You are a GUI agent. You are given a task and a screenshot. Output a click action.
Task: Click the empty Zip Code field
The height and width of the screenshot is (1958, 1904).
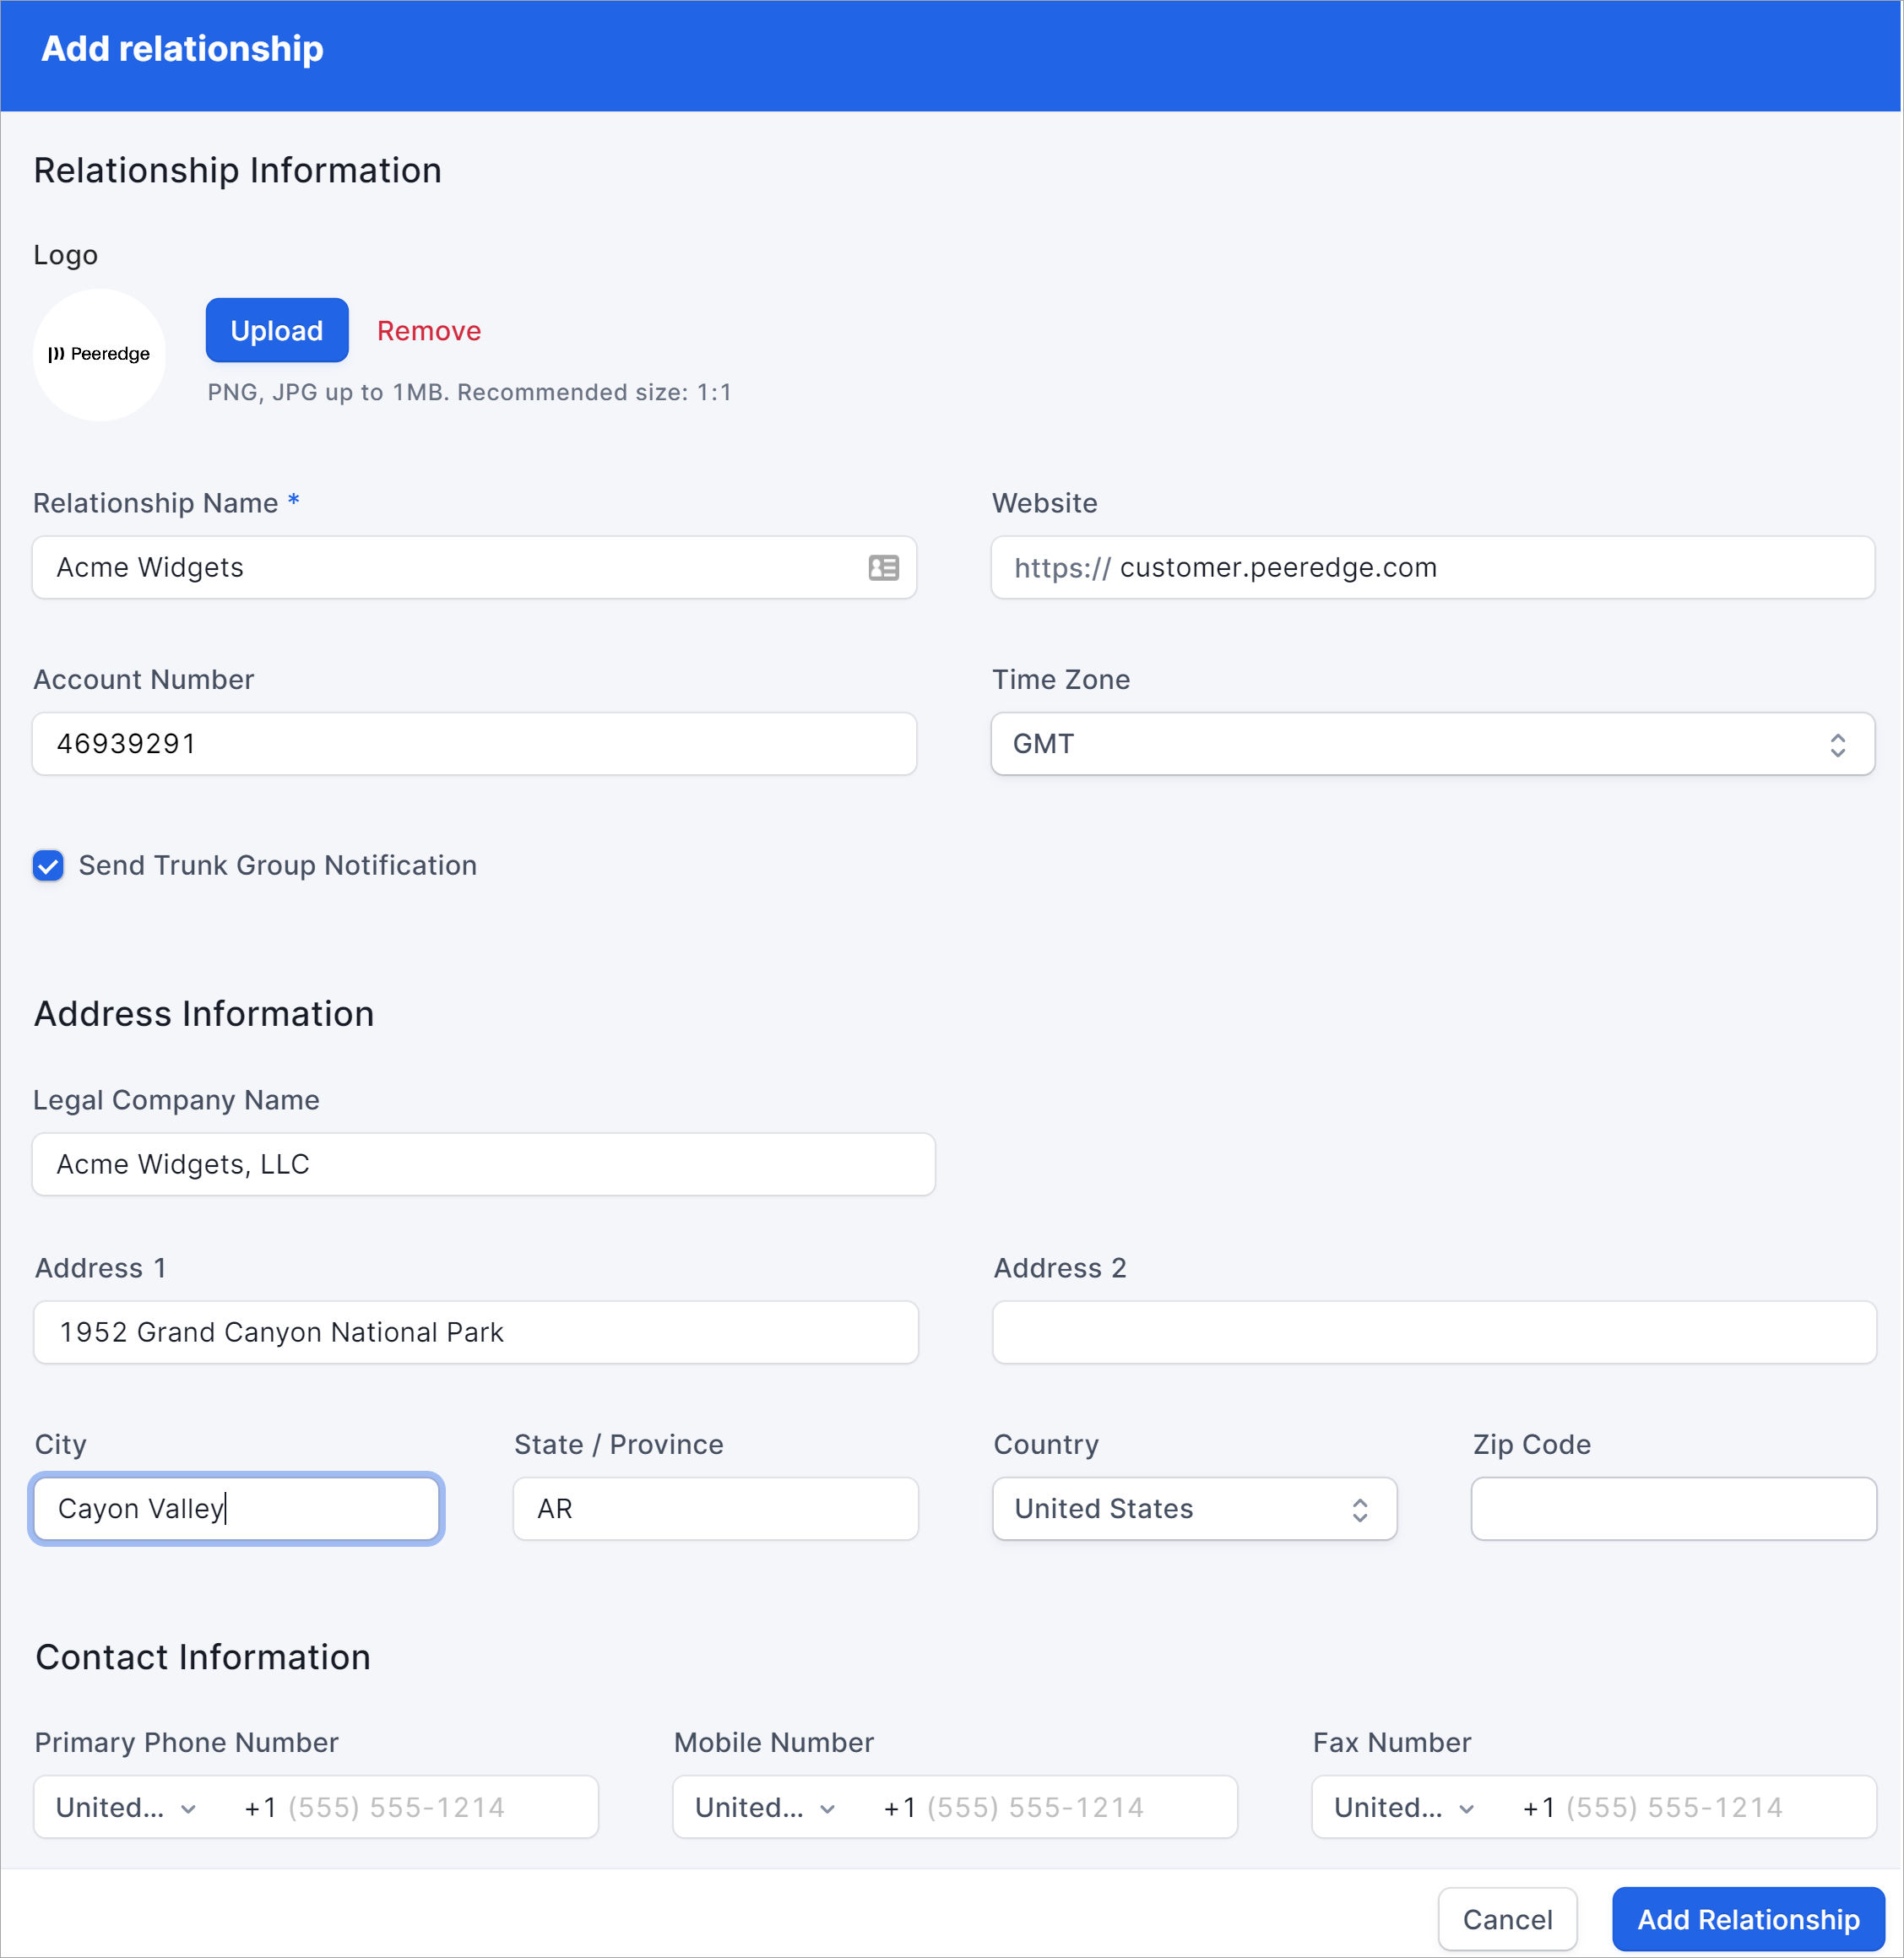pos(1672,1508)
